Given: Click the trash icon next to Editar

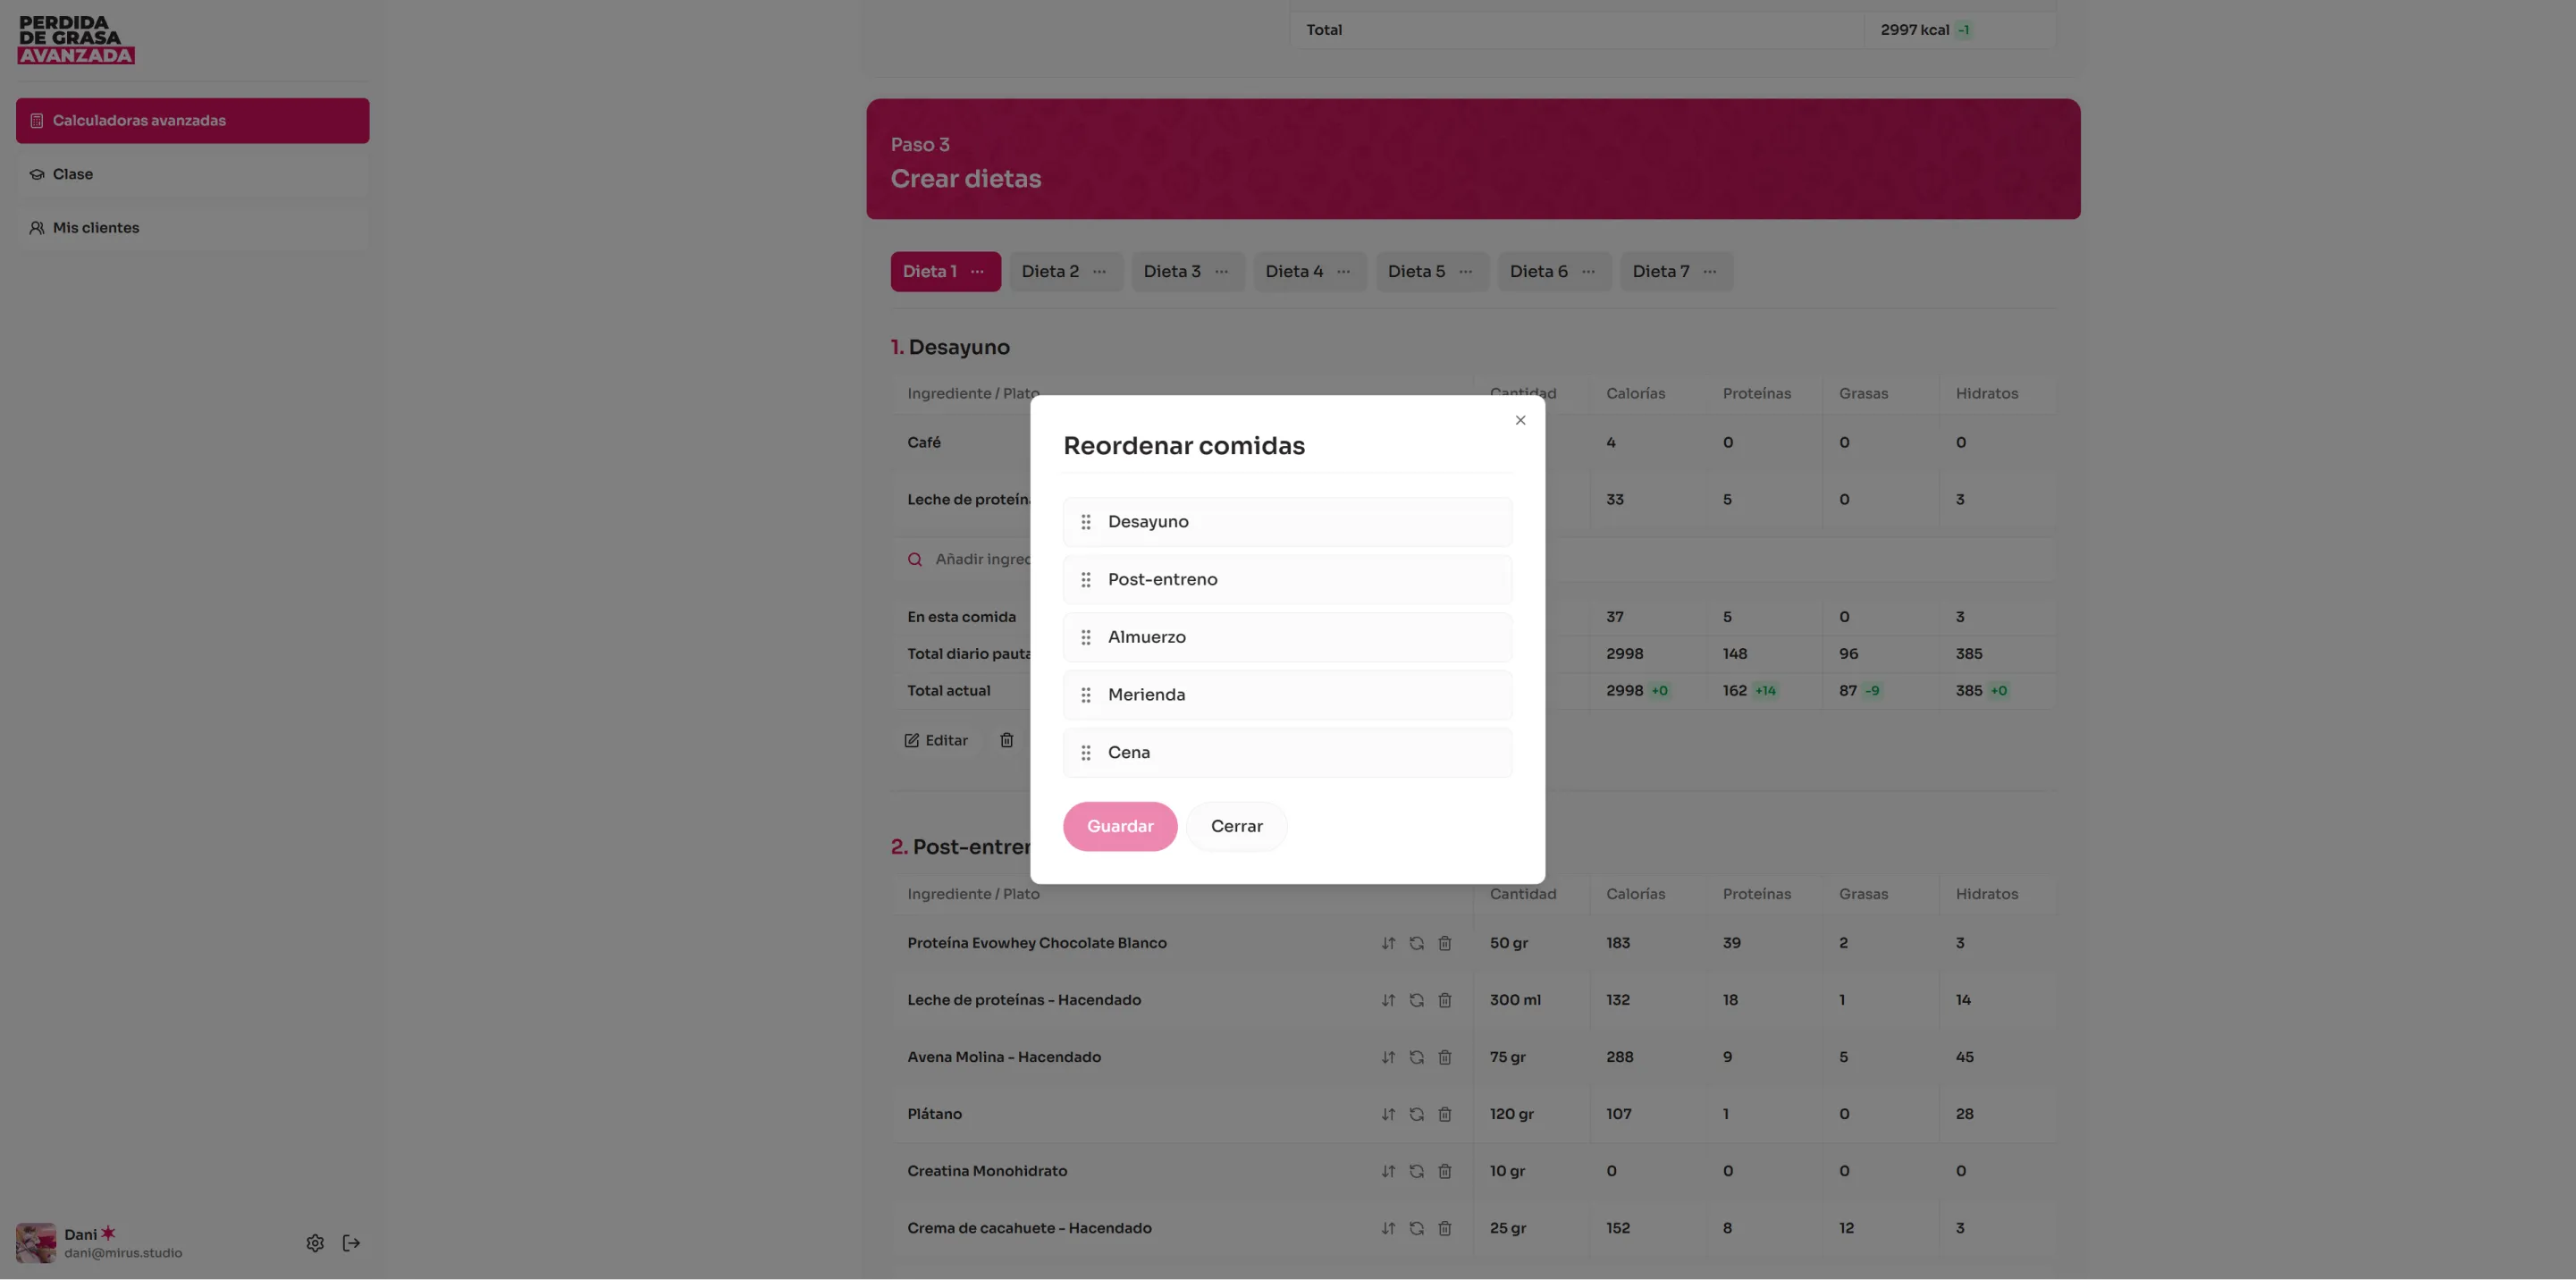Looking at the screenshot, I should point(1006,741).
